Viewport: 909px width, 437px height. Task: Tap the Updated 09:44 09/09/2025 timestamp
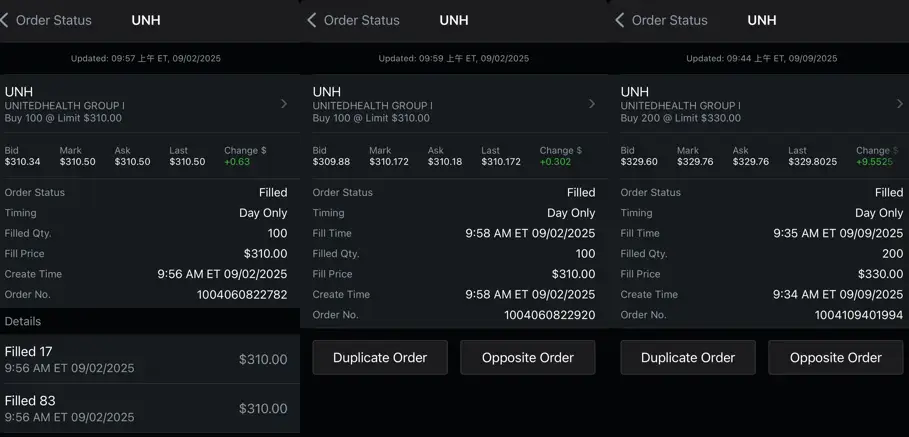[762, 59]
